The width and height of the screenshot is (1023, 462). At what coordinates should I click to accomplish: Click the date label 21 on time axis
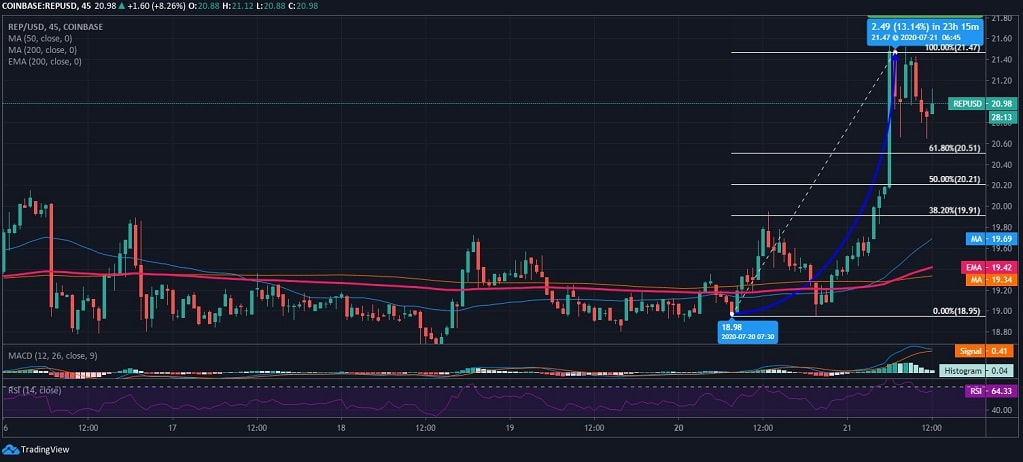click(x=847, y=429)
